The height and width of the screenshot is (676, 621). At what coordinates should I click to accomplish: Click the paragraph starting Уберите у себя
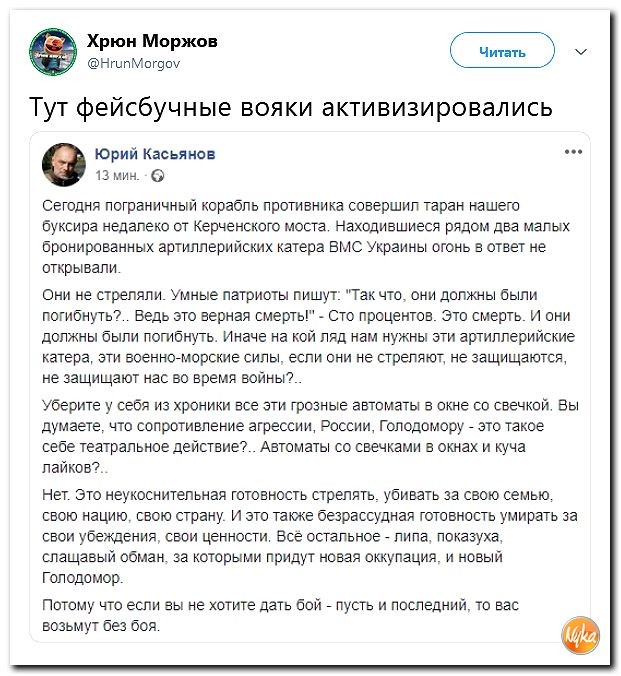coord(310,436)
